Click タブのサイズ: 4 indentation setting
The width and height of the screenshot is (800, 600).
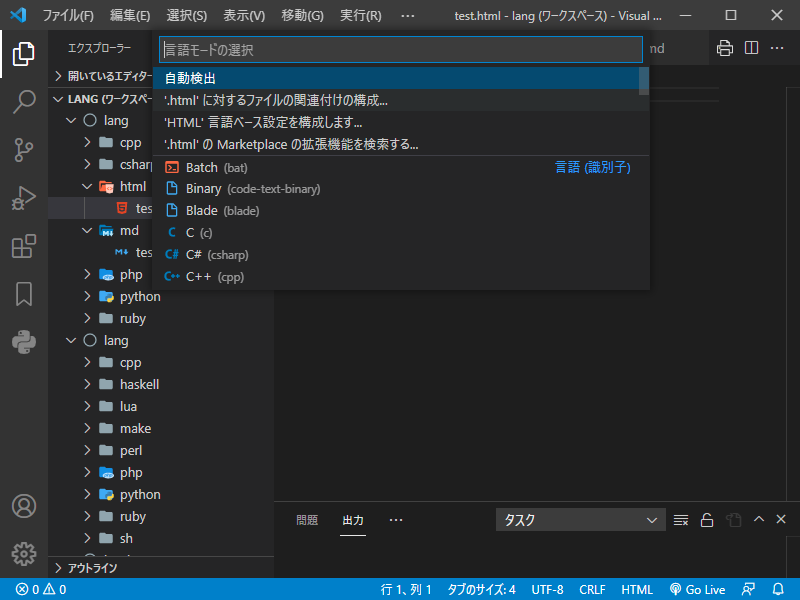(x=481, y=589)
